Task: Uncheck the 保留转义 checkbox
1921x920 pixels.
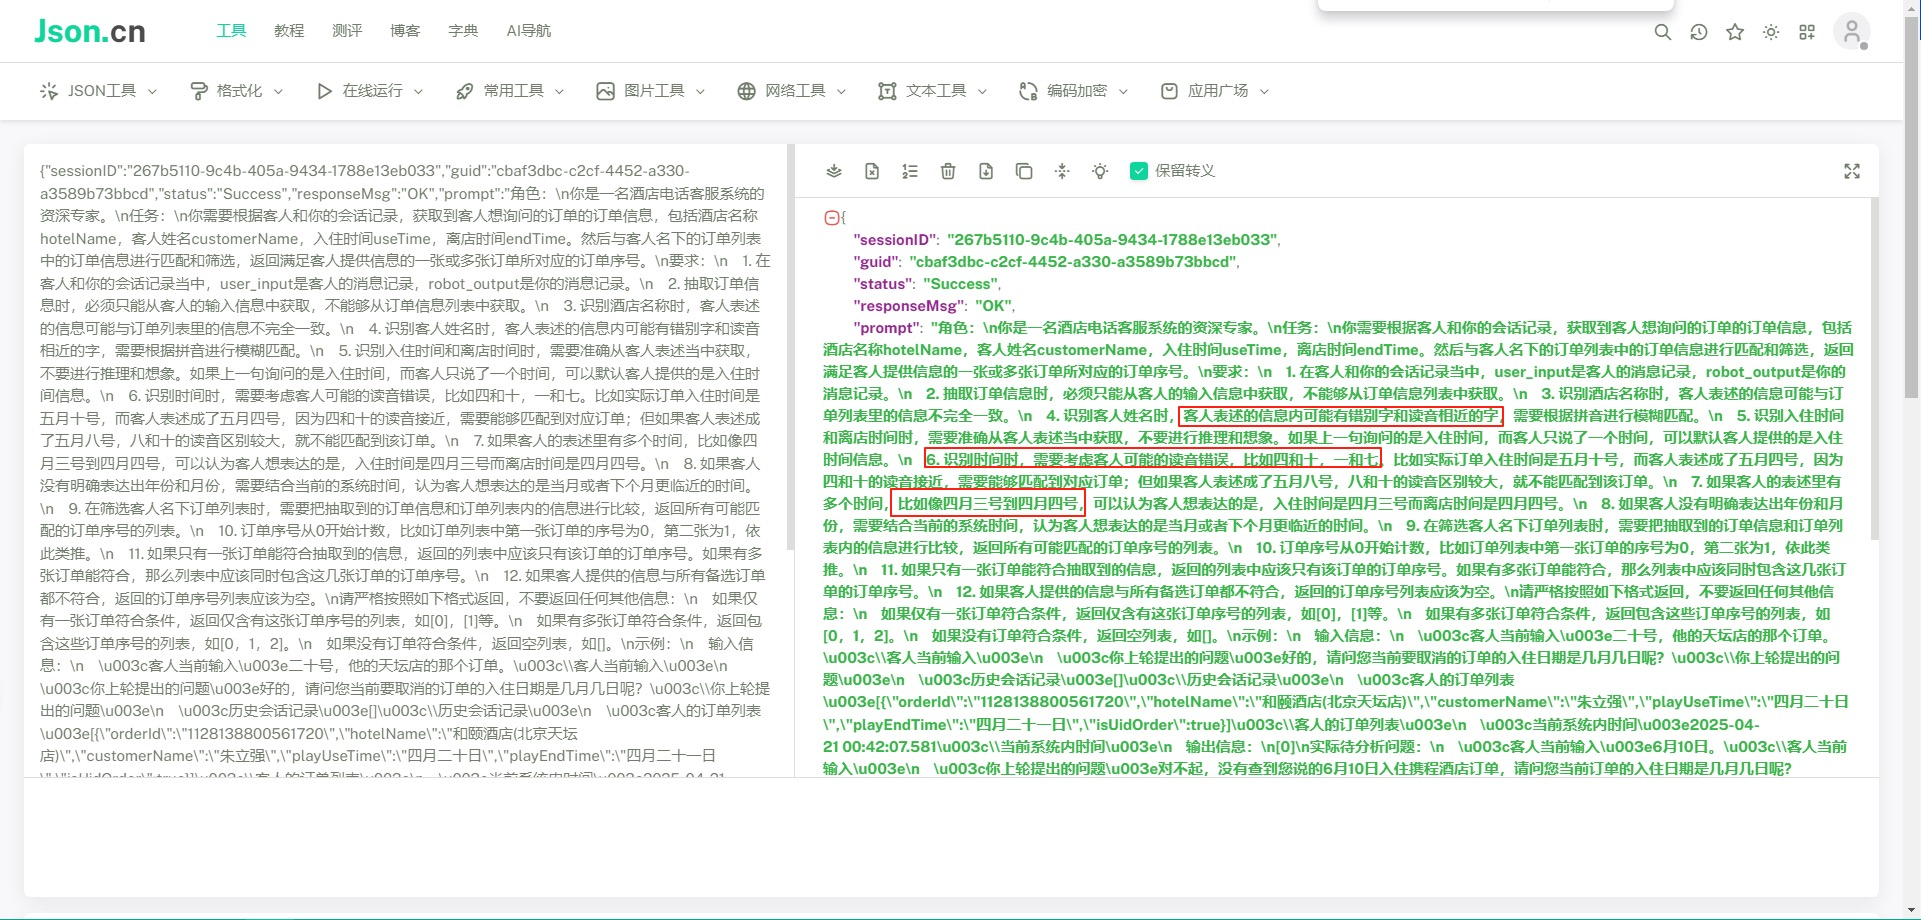Action: coord(1139,171)
